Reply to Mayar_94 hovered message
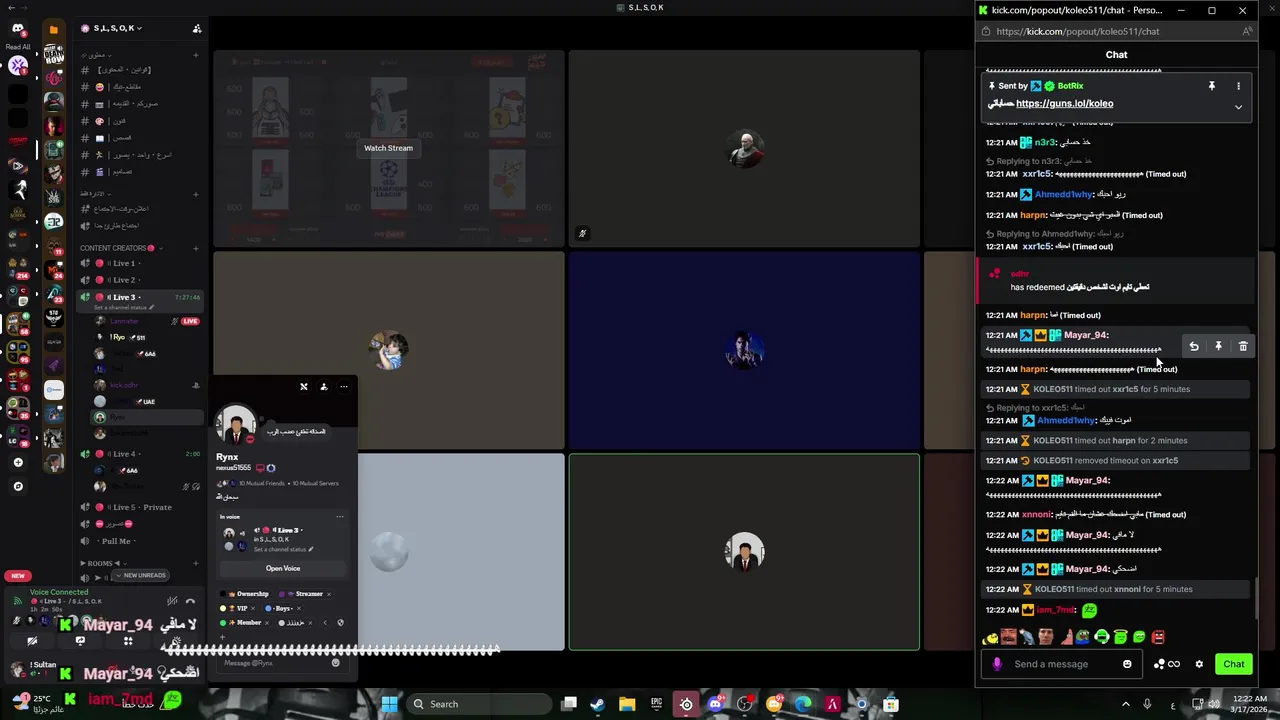 coord(1193,346)
